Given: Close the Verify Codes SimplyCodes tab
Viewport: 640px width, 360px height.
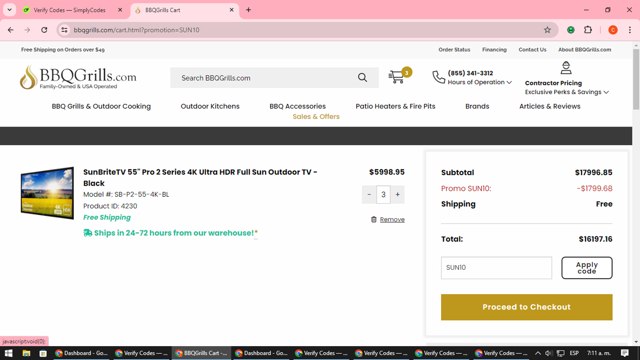Looking at the screenshot, I should coord(120,10).
